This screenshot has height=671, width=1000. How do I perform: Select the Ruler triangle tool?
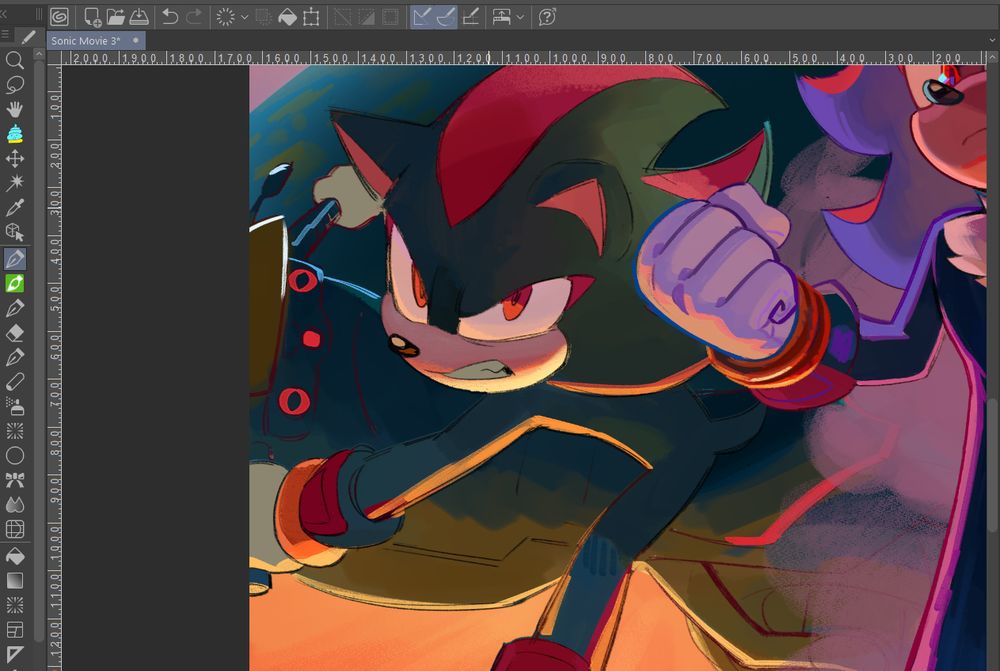(x=15, y=654)
